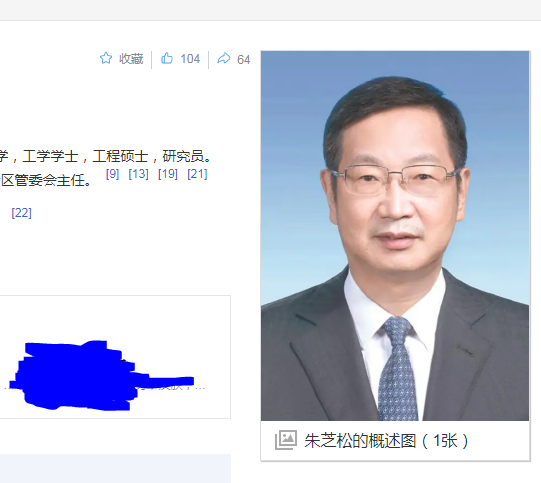Click the gray header bar at the top
This screenshot has width=541, height=483.
(270, 10)
